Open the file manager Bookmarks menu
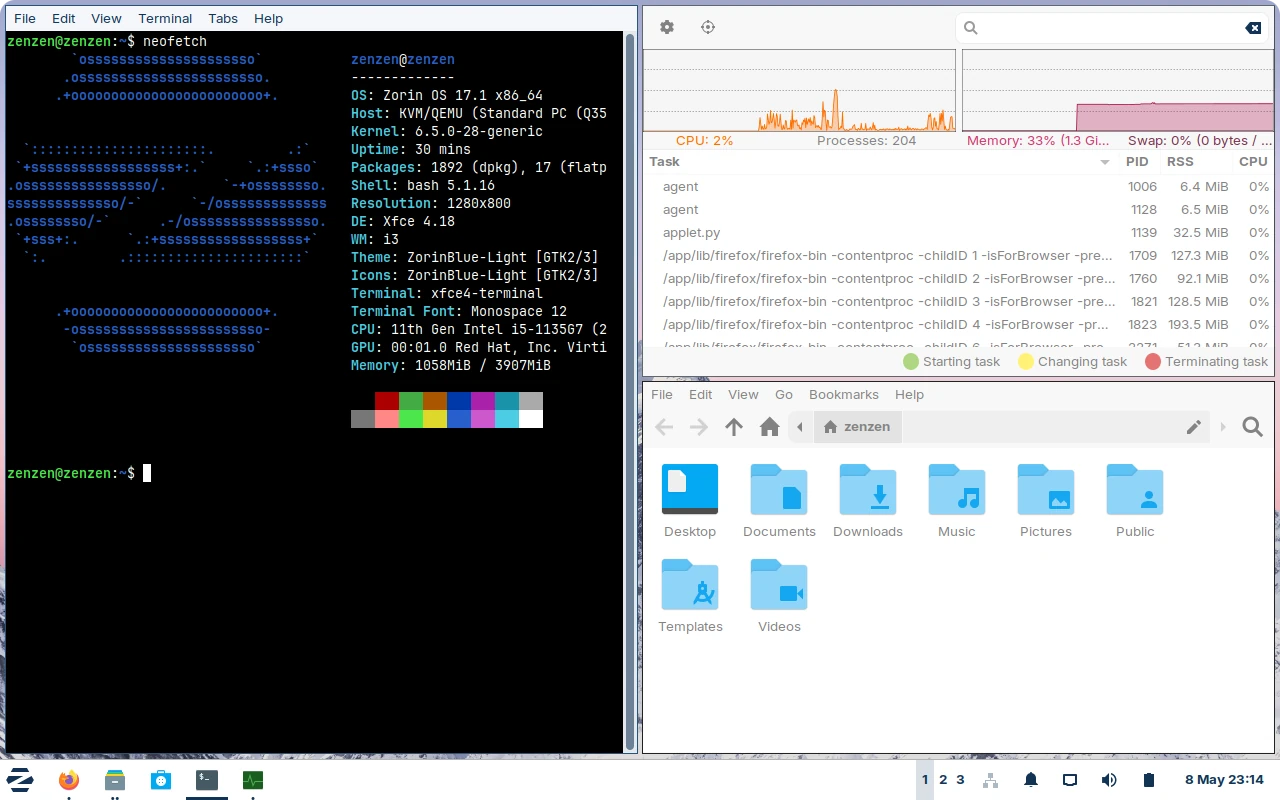1280x800 pixels. click(x=844, y=395)
